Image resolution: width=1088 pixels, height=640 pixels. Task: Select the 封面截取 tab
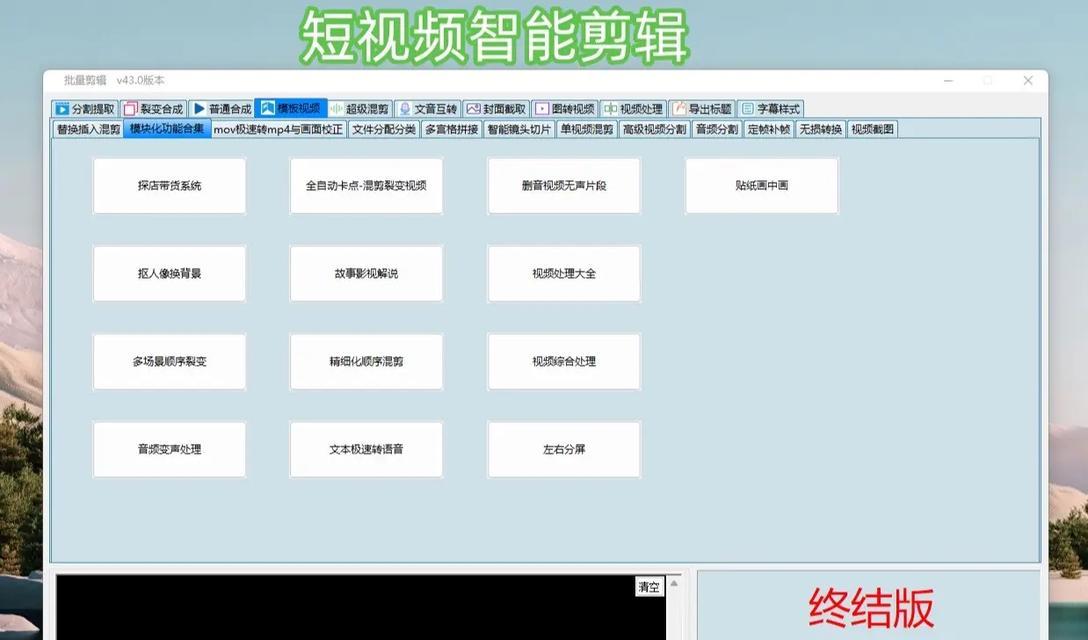pos(496,109)
